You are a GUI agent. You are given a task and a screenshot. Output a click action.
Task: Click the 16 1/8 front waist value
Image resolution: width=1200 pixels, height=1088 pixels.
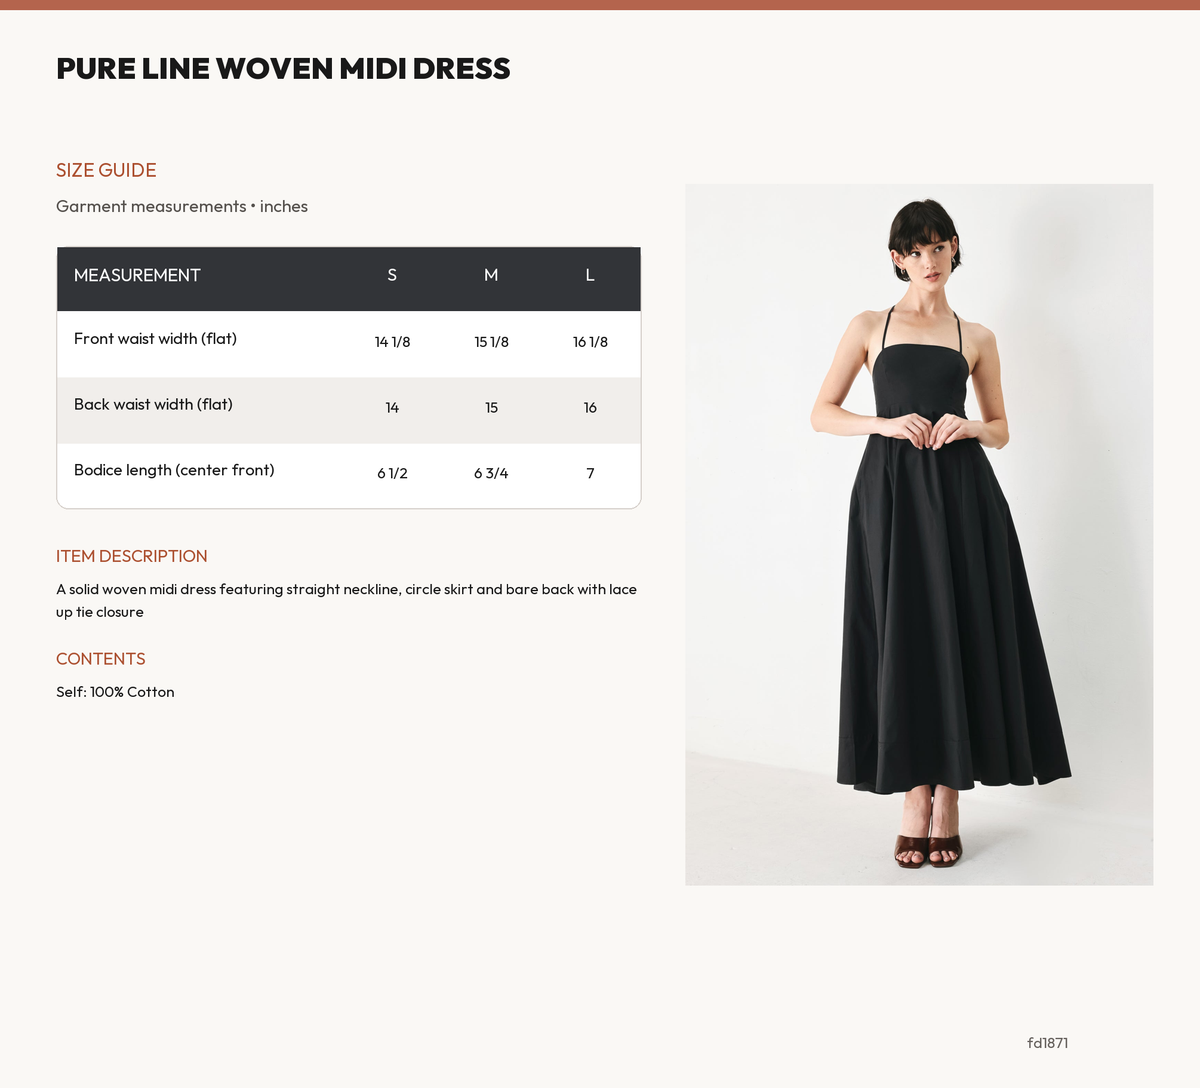pyautogui.click(x=590, y=342)
